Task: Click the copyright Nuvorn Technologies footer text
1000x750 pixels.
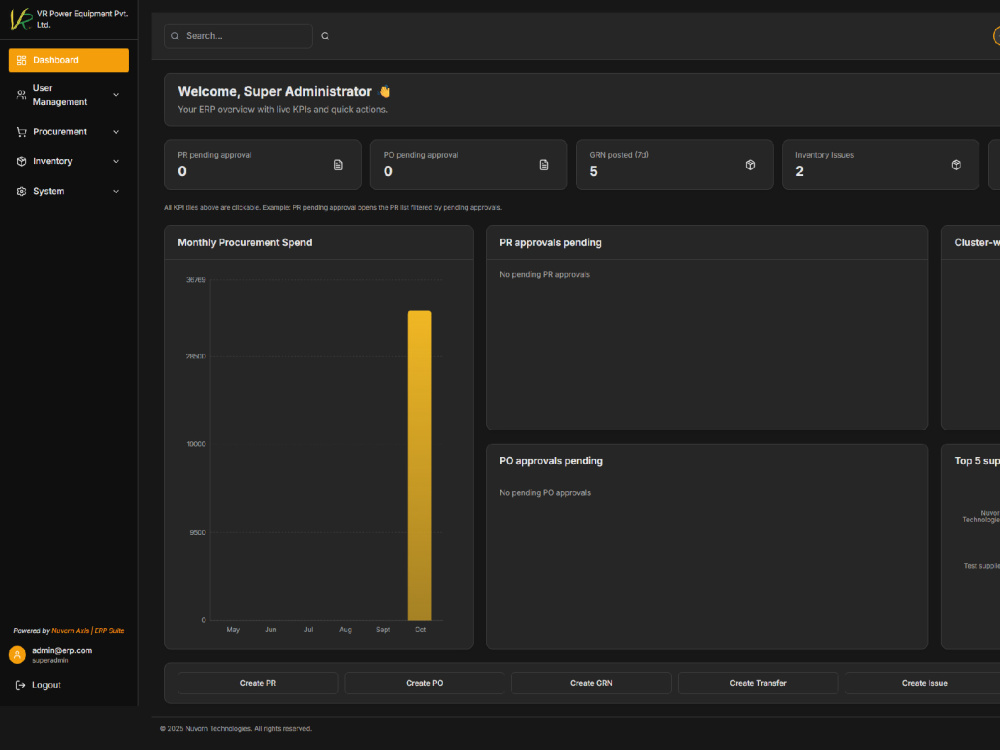Action: [236, 728]
